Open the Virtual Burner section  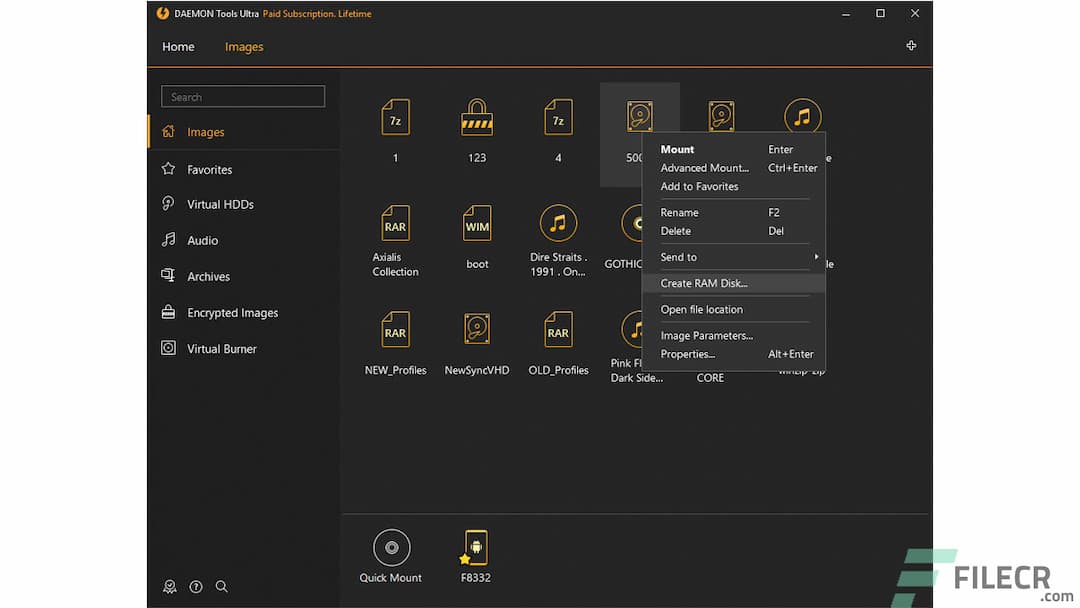point(221,349)
